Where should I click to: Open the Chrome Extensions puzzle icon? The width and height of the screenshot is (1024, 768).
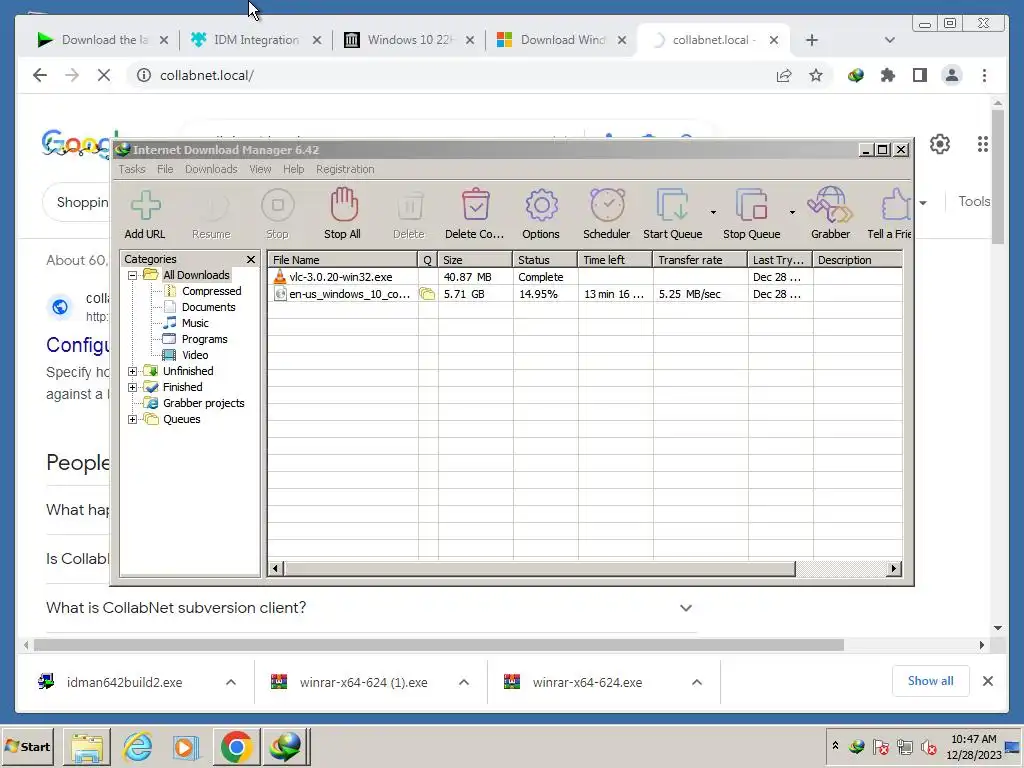[888, 76]
